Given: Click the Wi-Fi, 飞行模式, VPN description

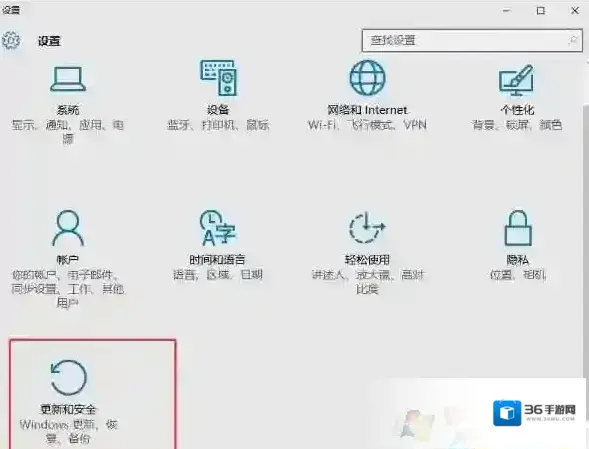Looking at the screenshot, I should (367, 125).
